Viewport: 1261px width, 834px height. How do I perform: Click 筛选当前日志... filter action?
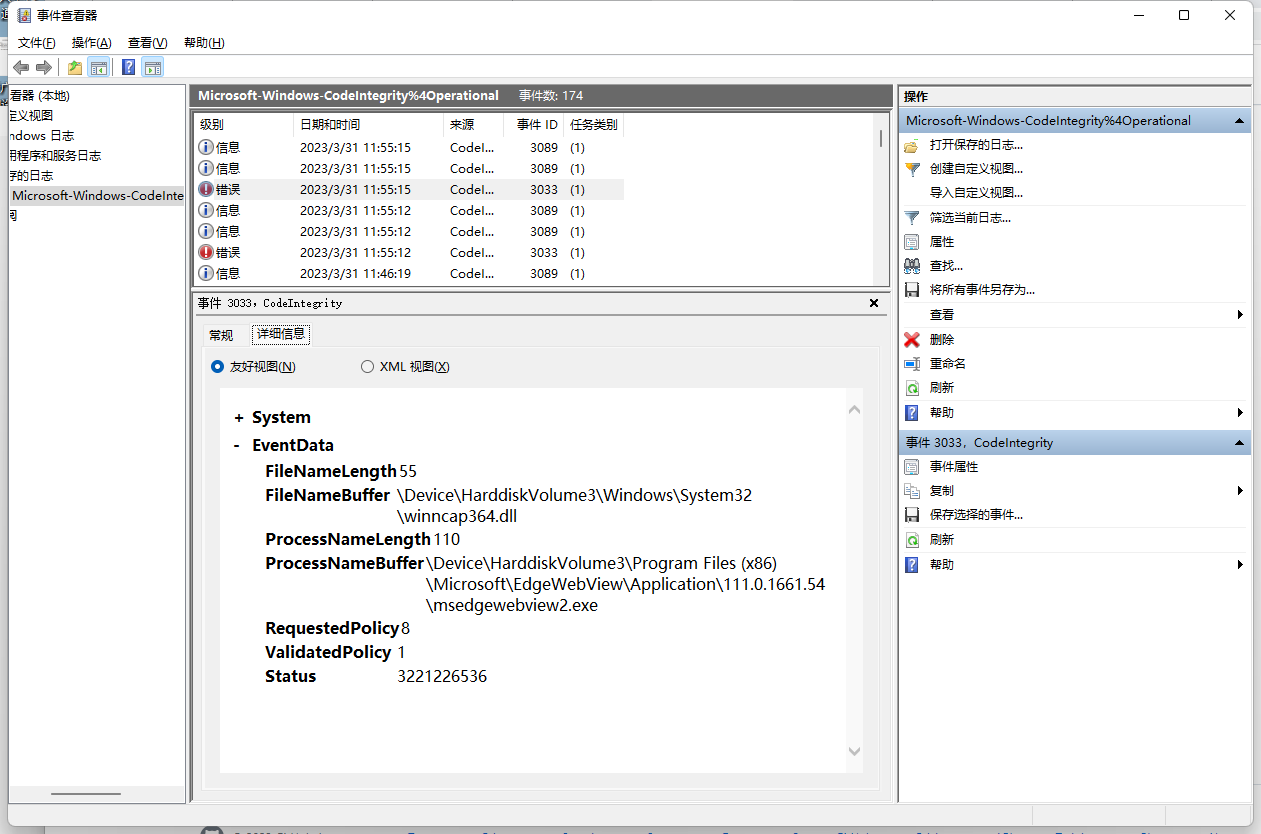[x=970, y=217]
